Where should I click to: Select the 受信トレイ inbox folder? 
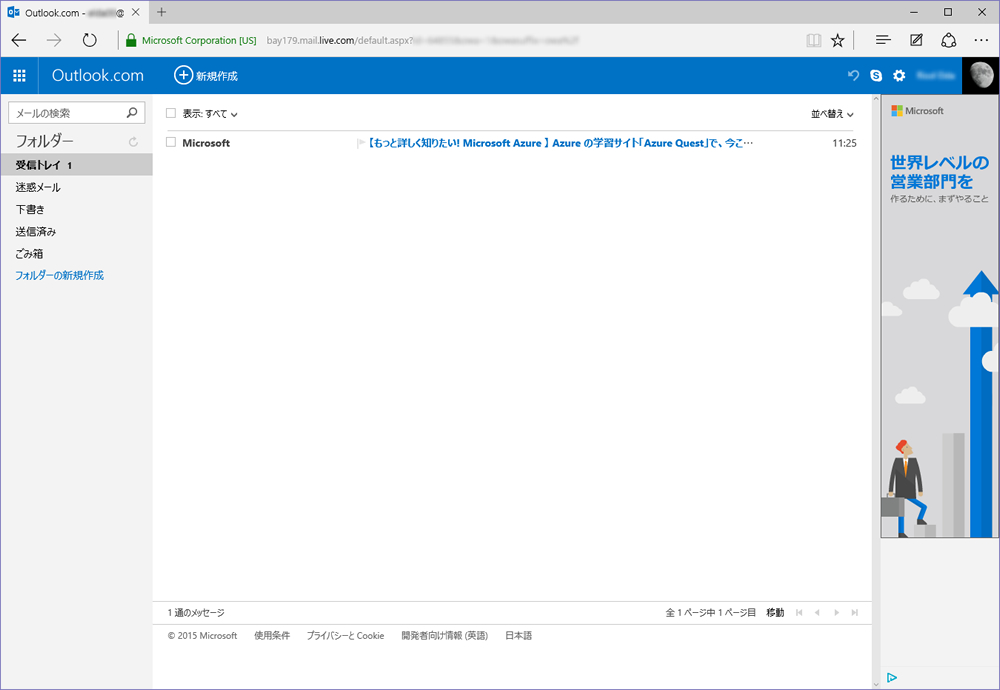(77, 165)
